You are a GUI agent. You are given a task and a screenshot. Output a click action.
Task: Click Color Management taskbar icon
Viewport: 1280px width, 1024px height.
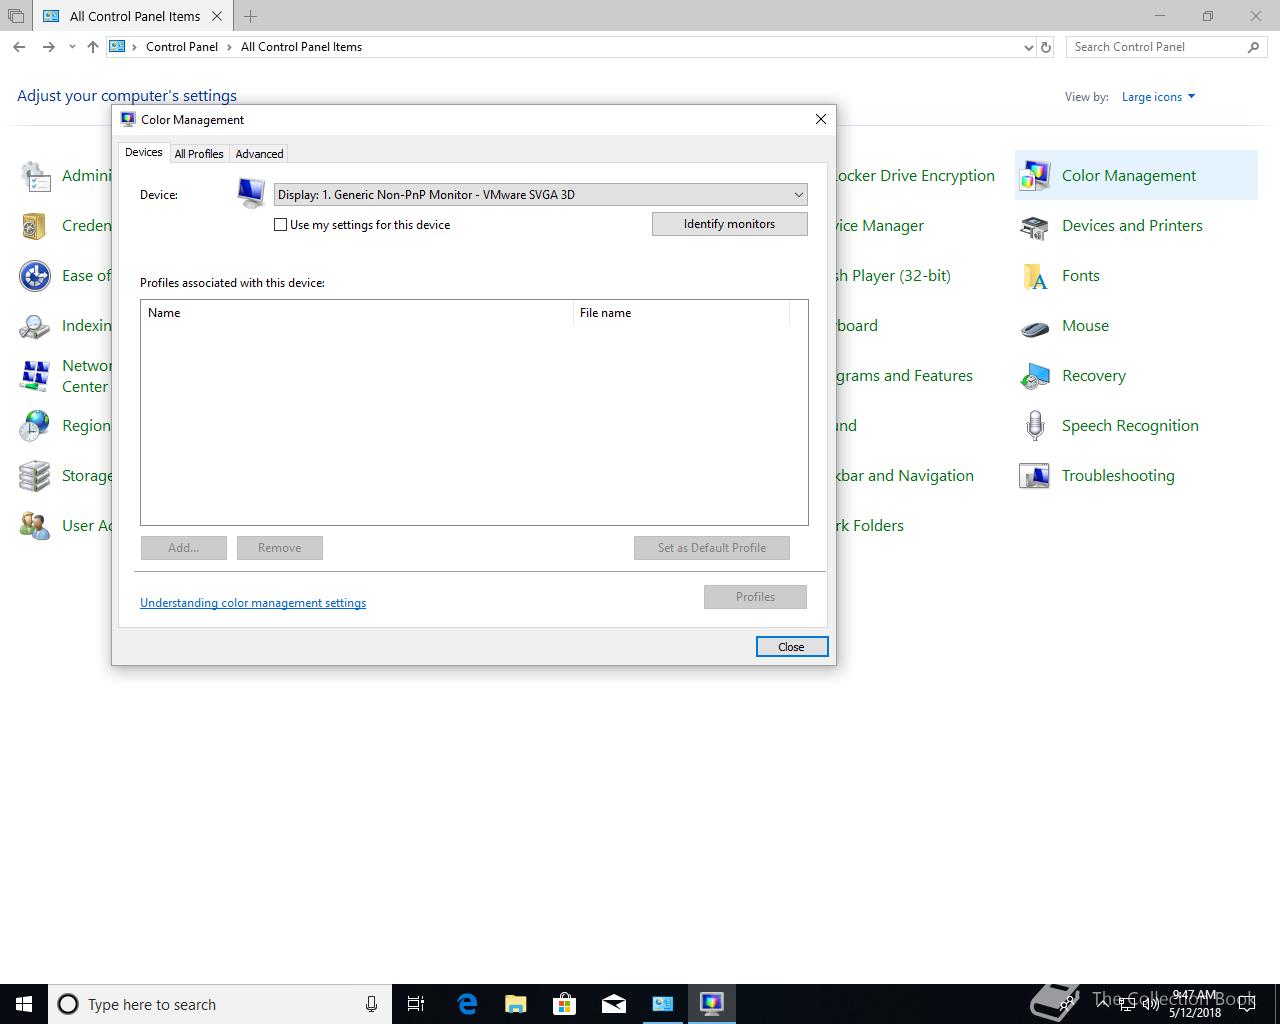click(x=711, y=1004)
